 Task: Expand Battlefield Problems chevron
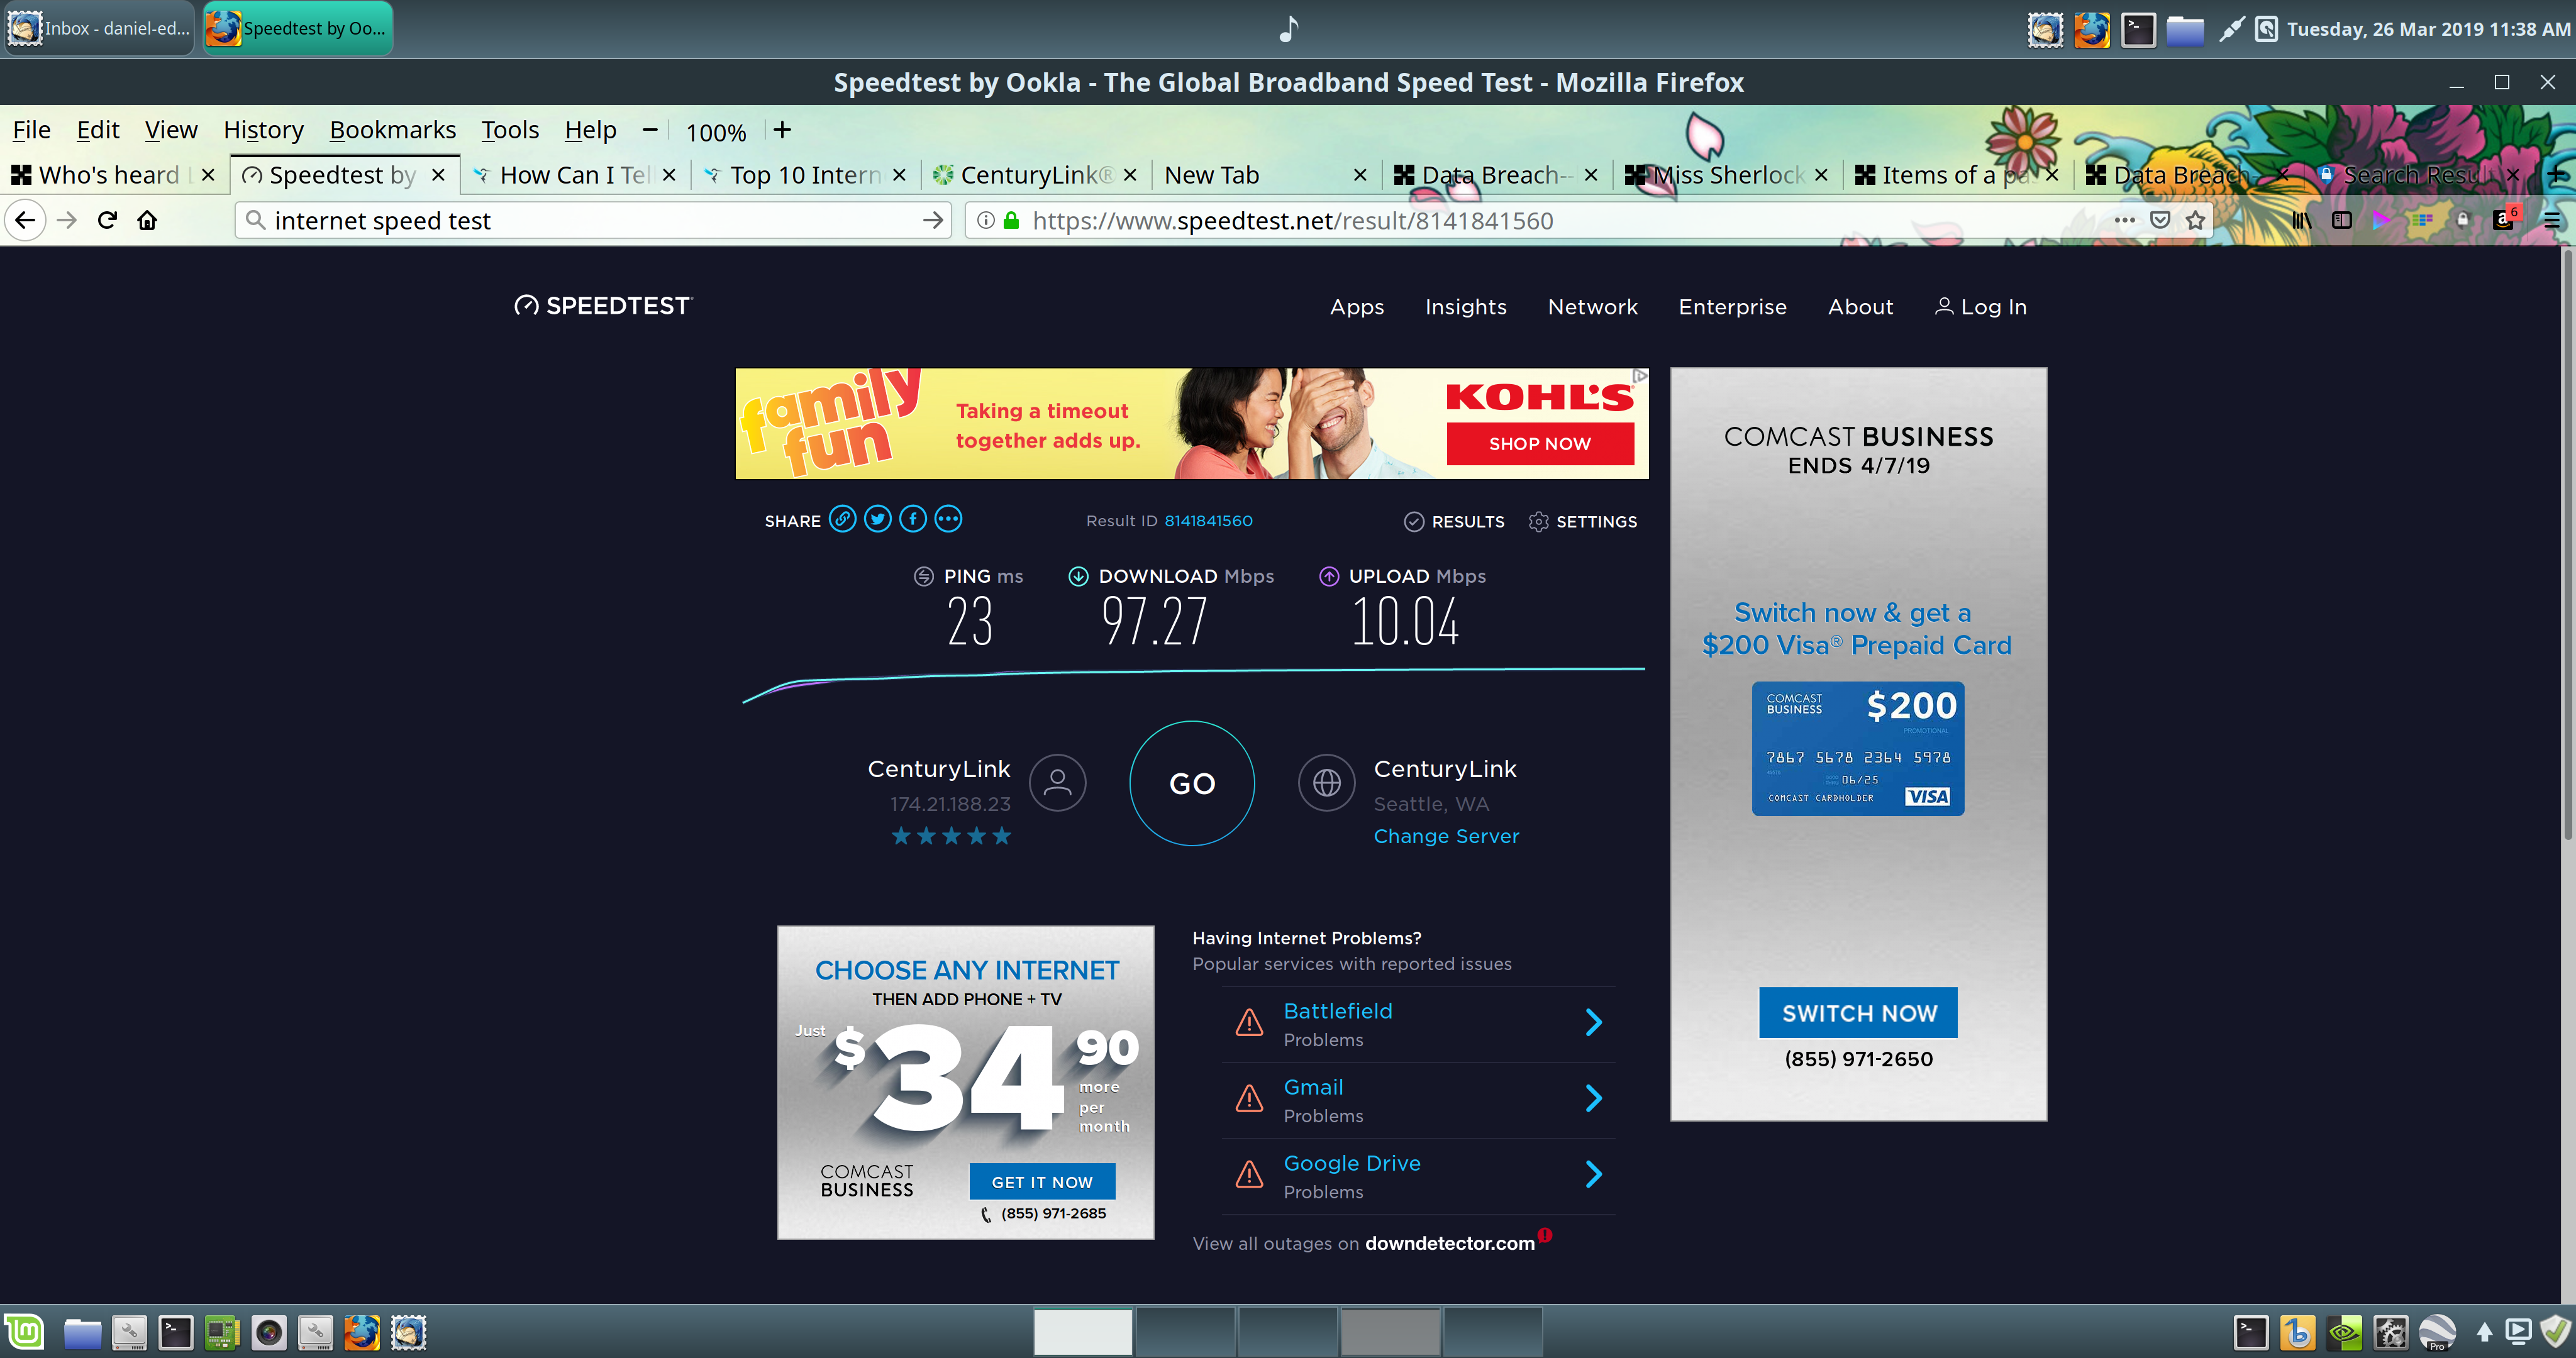click(x=1593, y=1022)
